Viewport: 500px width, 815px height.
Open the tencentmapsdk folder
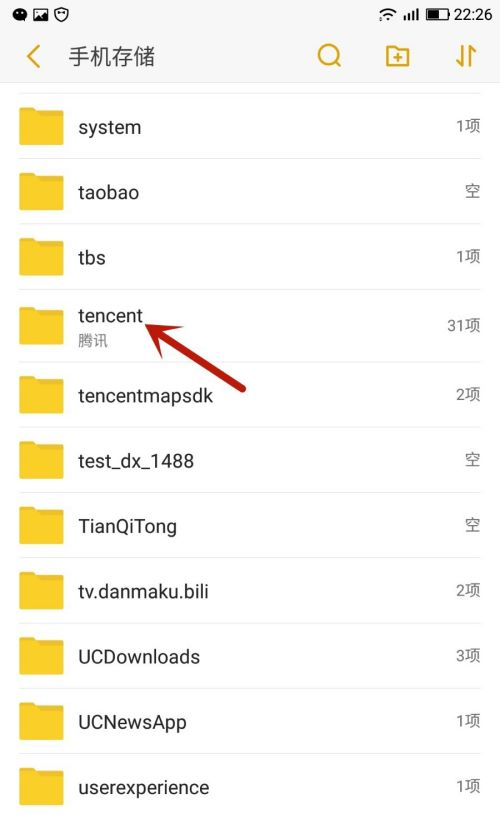coord(249,395)
